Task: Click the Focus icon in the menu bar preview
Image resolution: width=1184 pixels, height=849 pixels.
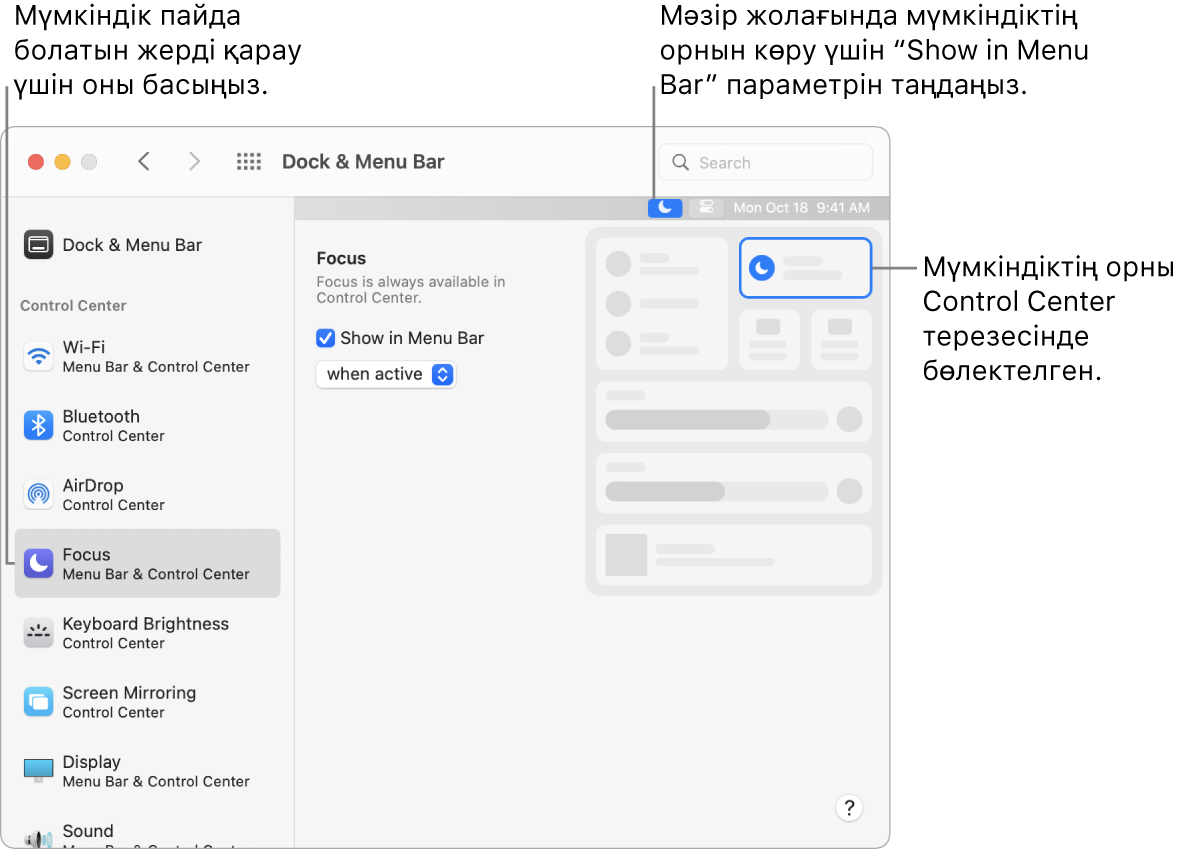Action: [664, 207]
